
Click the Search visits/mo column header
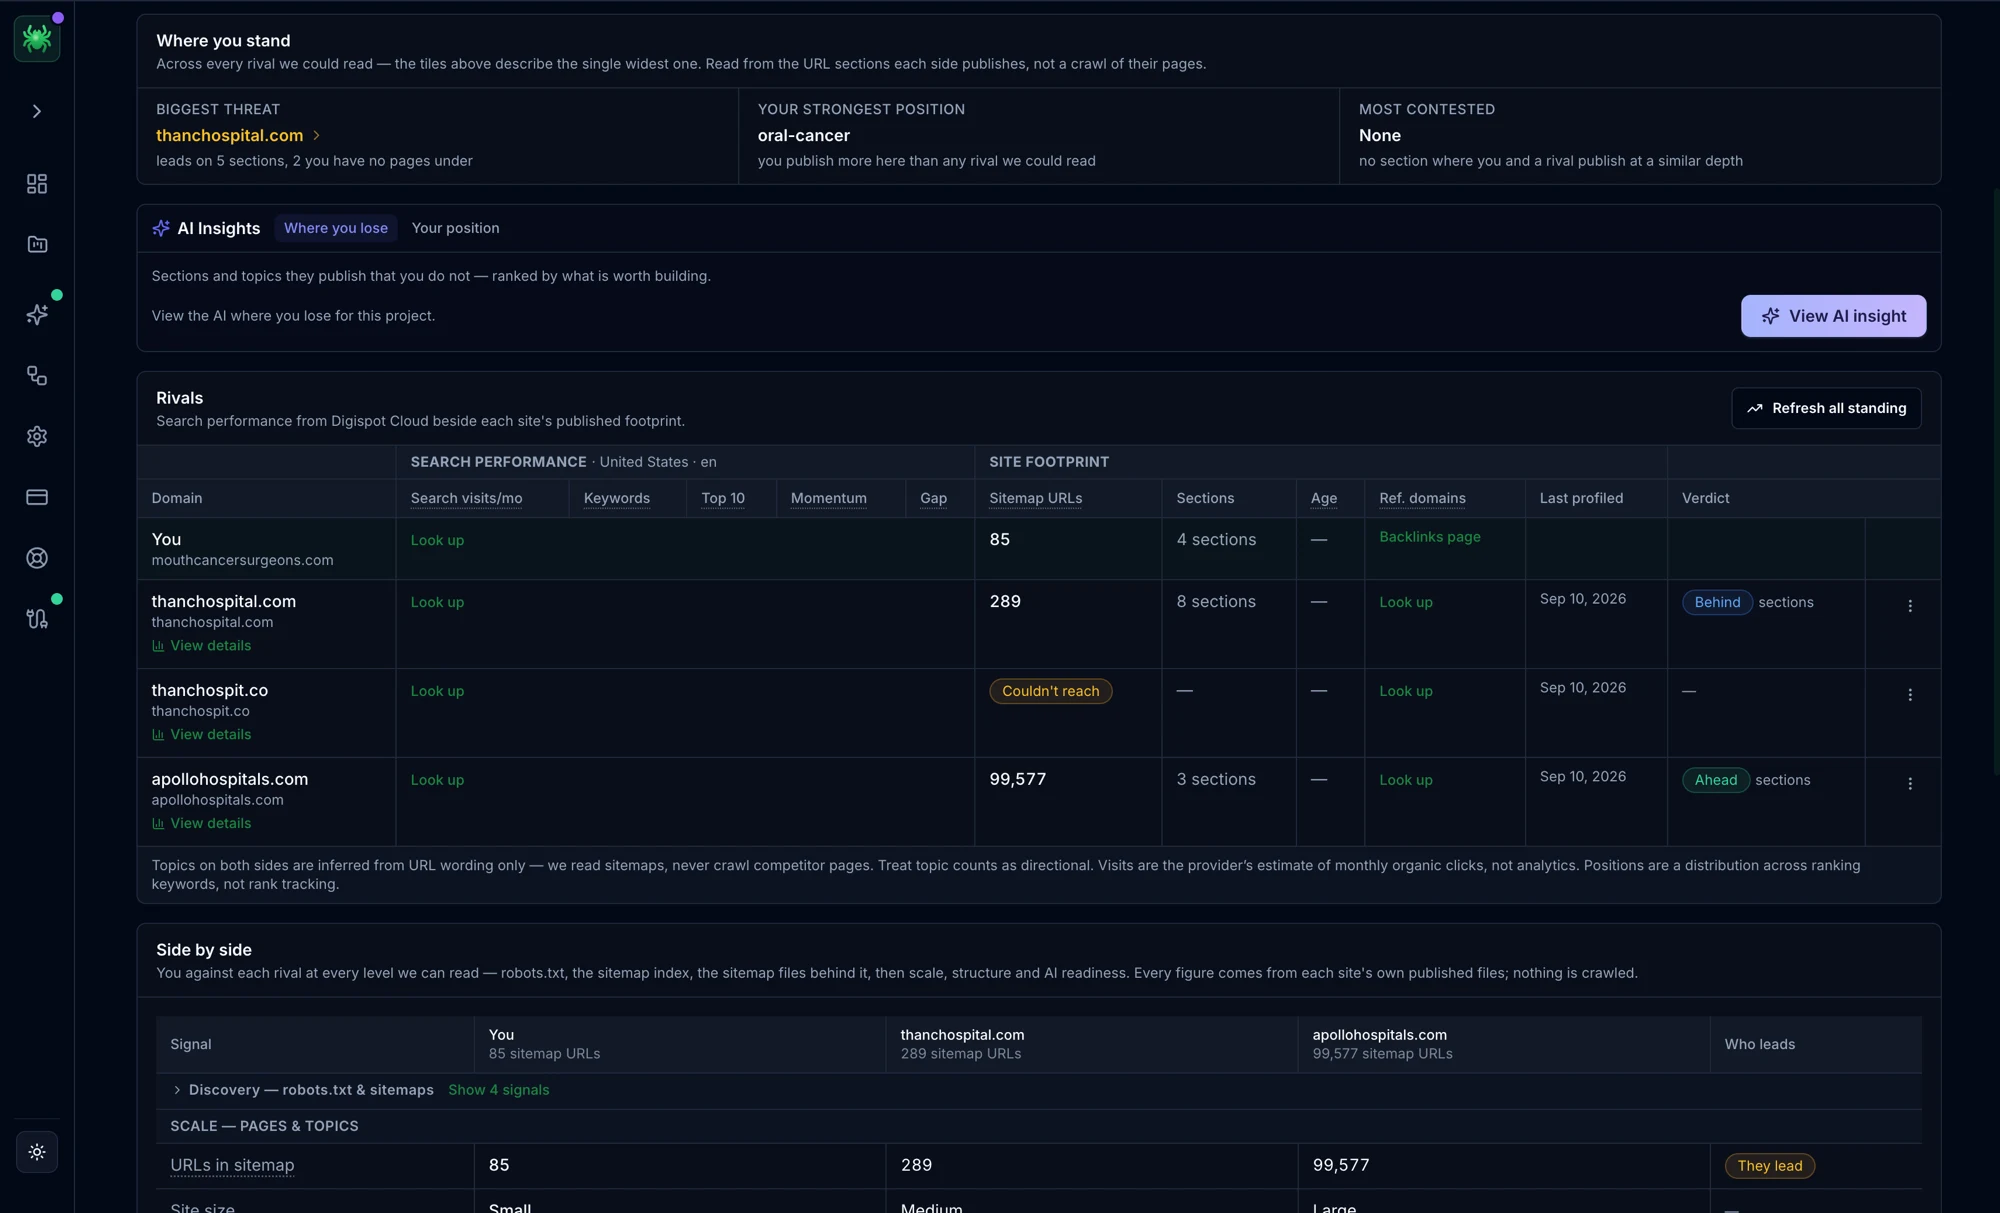[x=466, y=498]
